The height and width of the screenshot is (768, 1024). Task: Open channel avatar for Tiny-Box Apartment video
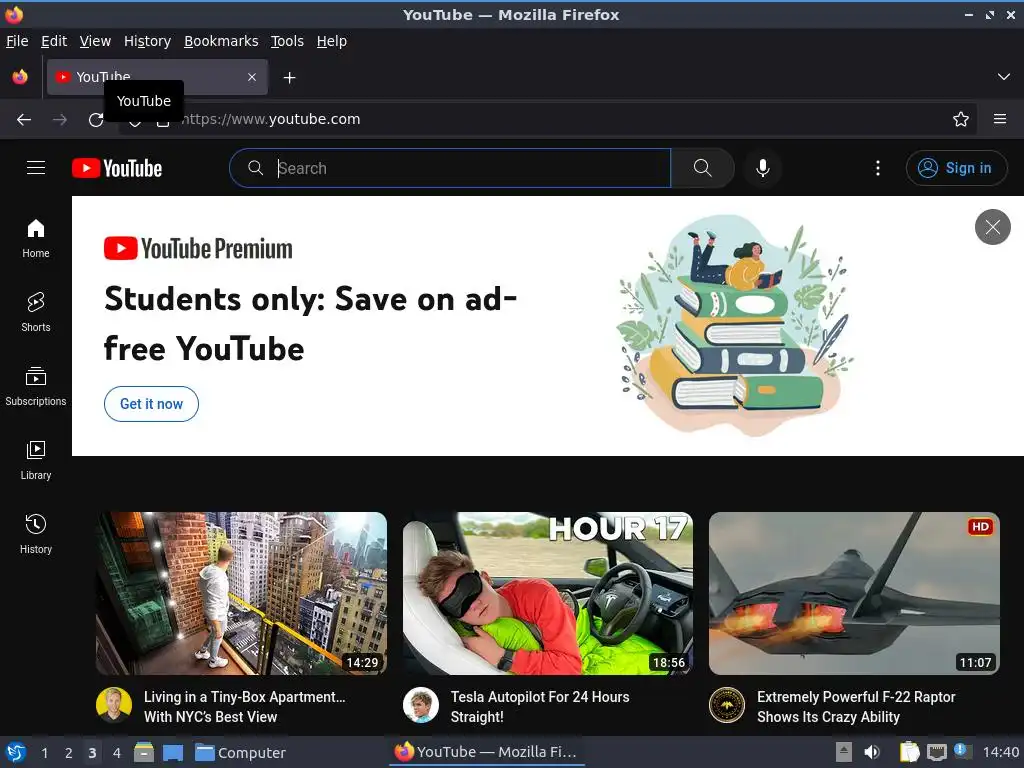point(114,705)
